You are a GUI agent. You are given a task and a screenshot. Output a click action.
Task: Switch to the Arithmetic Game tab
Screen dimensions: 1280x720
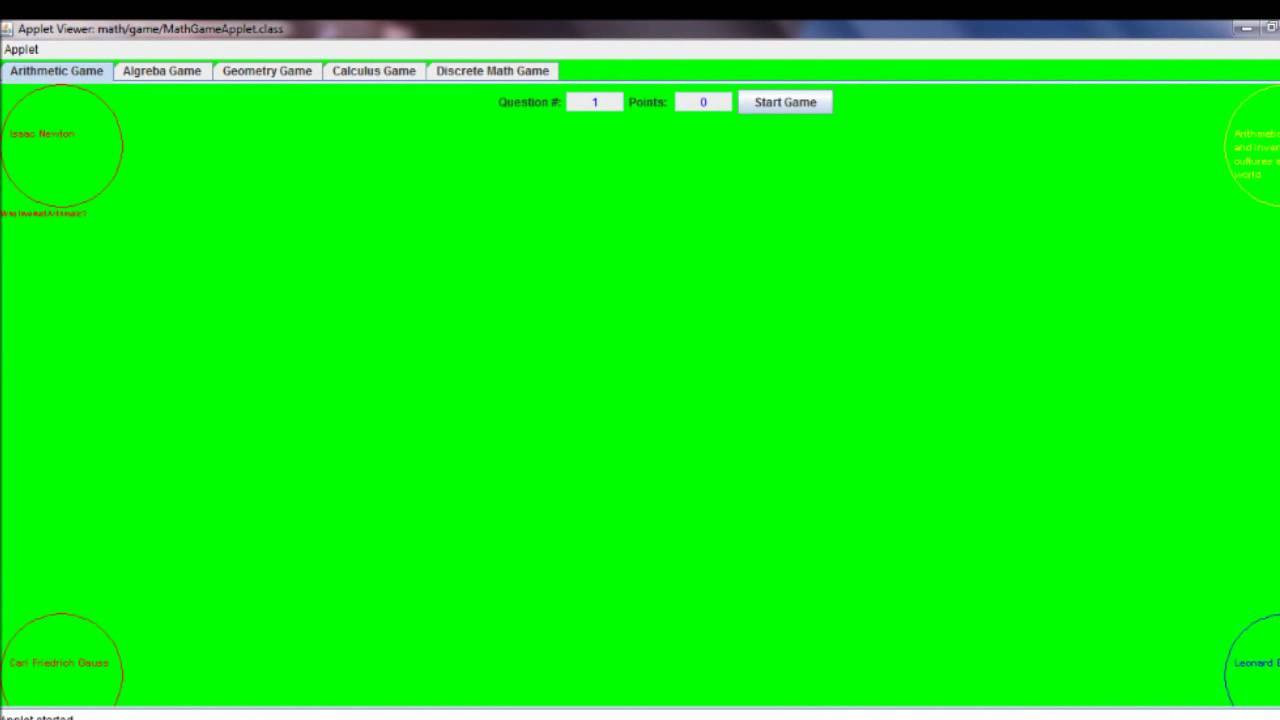[57, 71]
